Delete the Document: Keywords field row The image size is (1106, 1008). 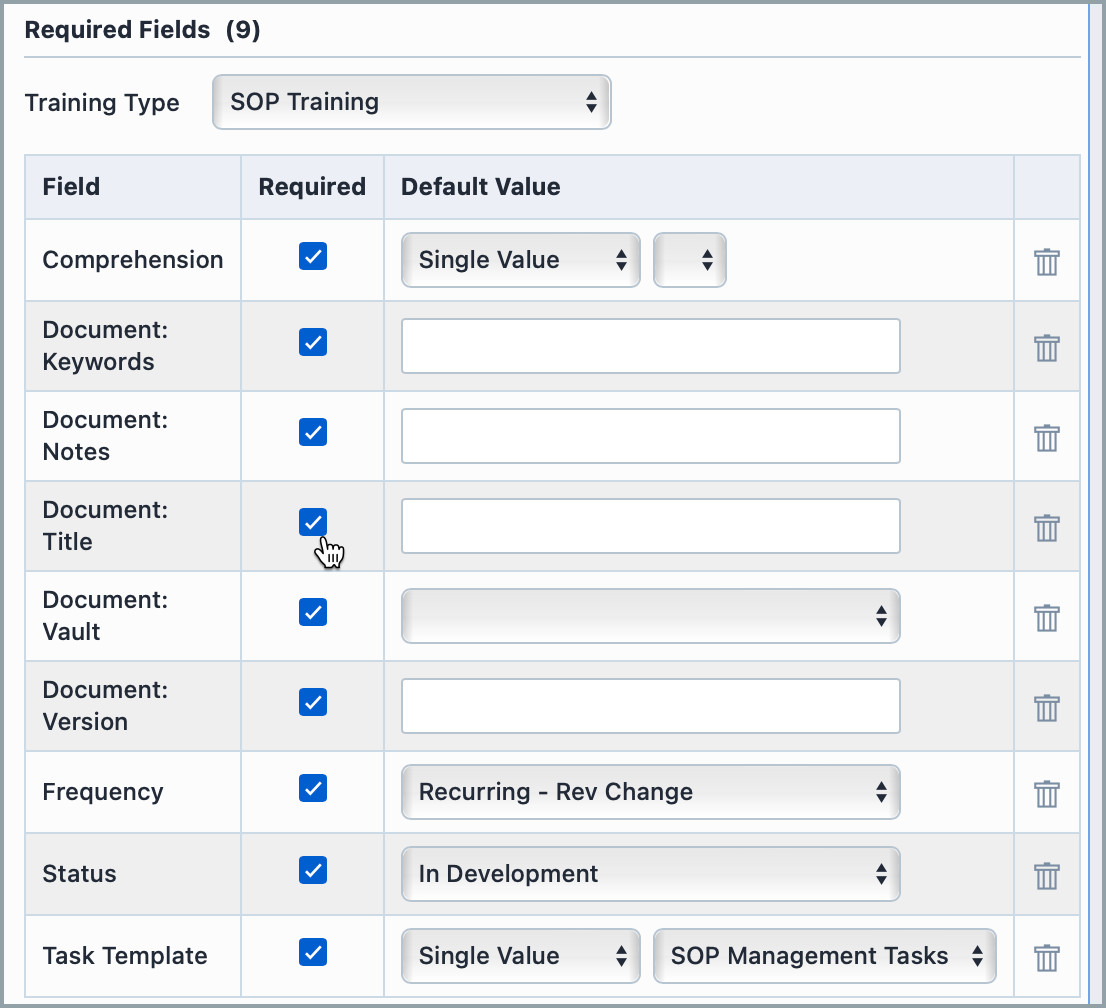pyautogui.click(x=1046, y=347)
